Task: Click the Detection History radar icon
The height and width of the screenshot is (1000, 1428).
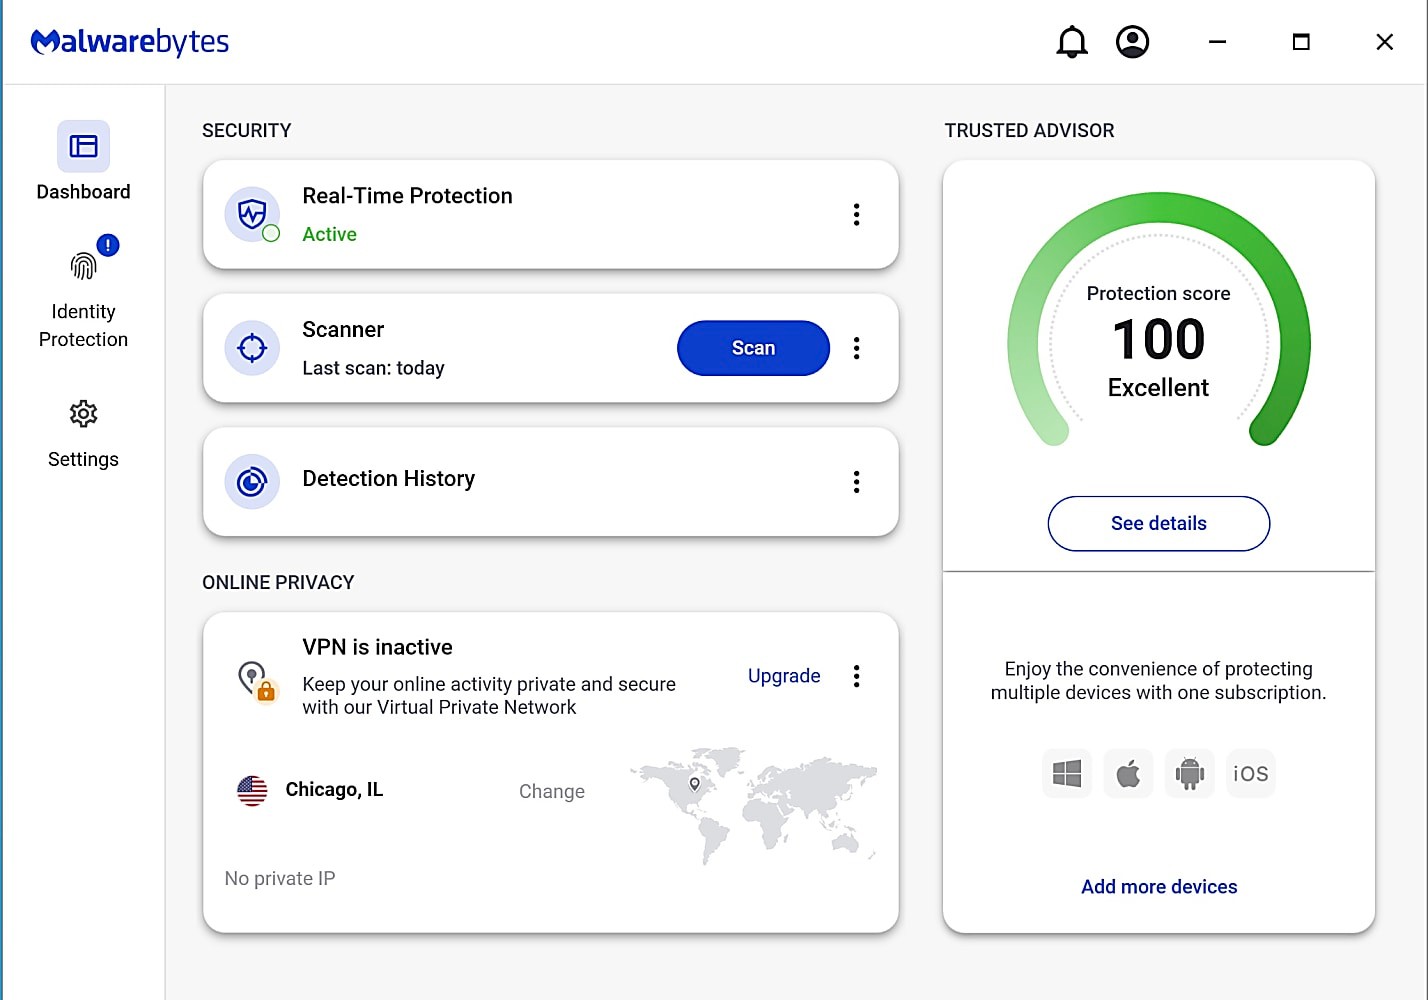Action: pyautogui.click(x=252, y=482)
